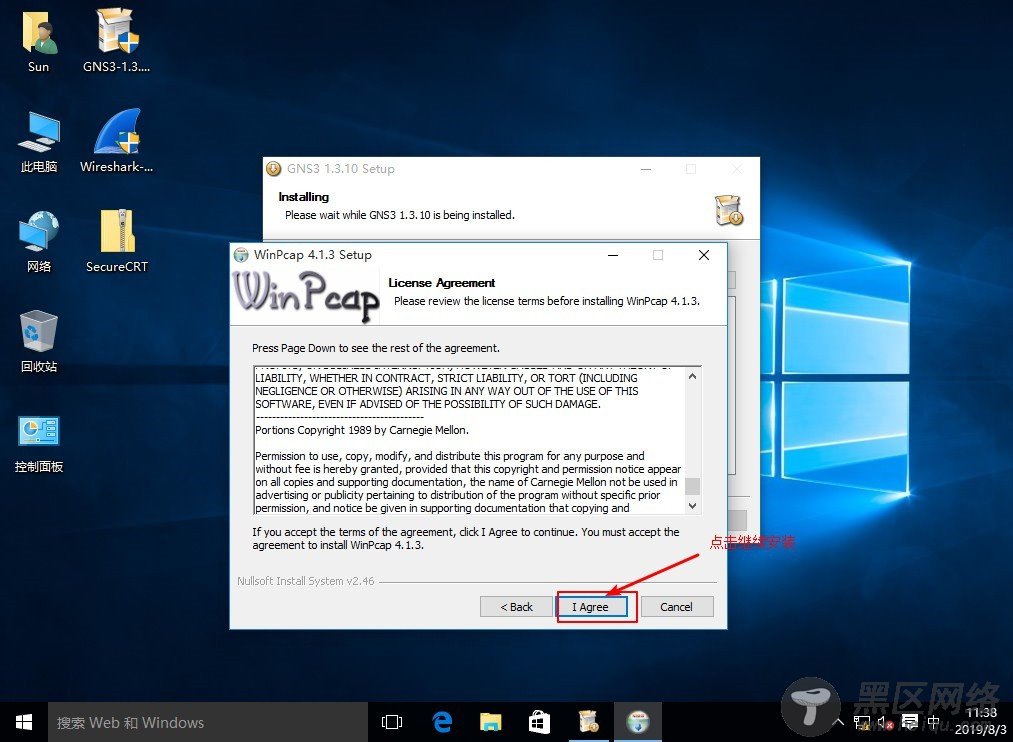This screenshot has height=742, width=1013.
Task: Open the Windows Store taskbar icon
Action: [539, 723]
